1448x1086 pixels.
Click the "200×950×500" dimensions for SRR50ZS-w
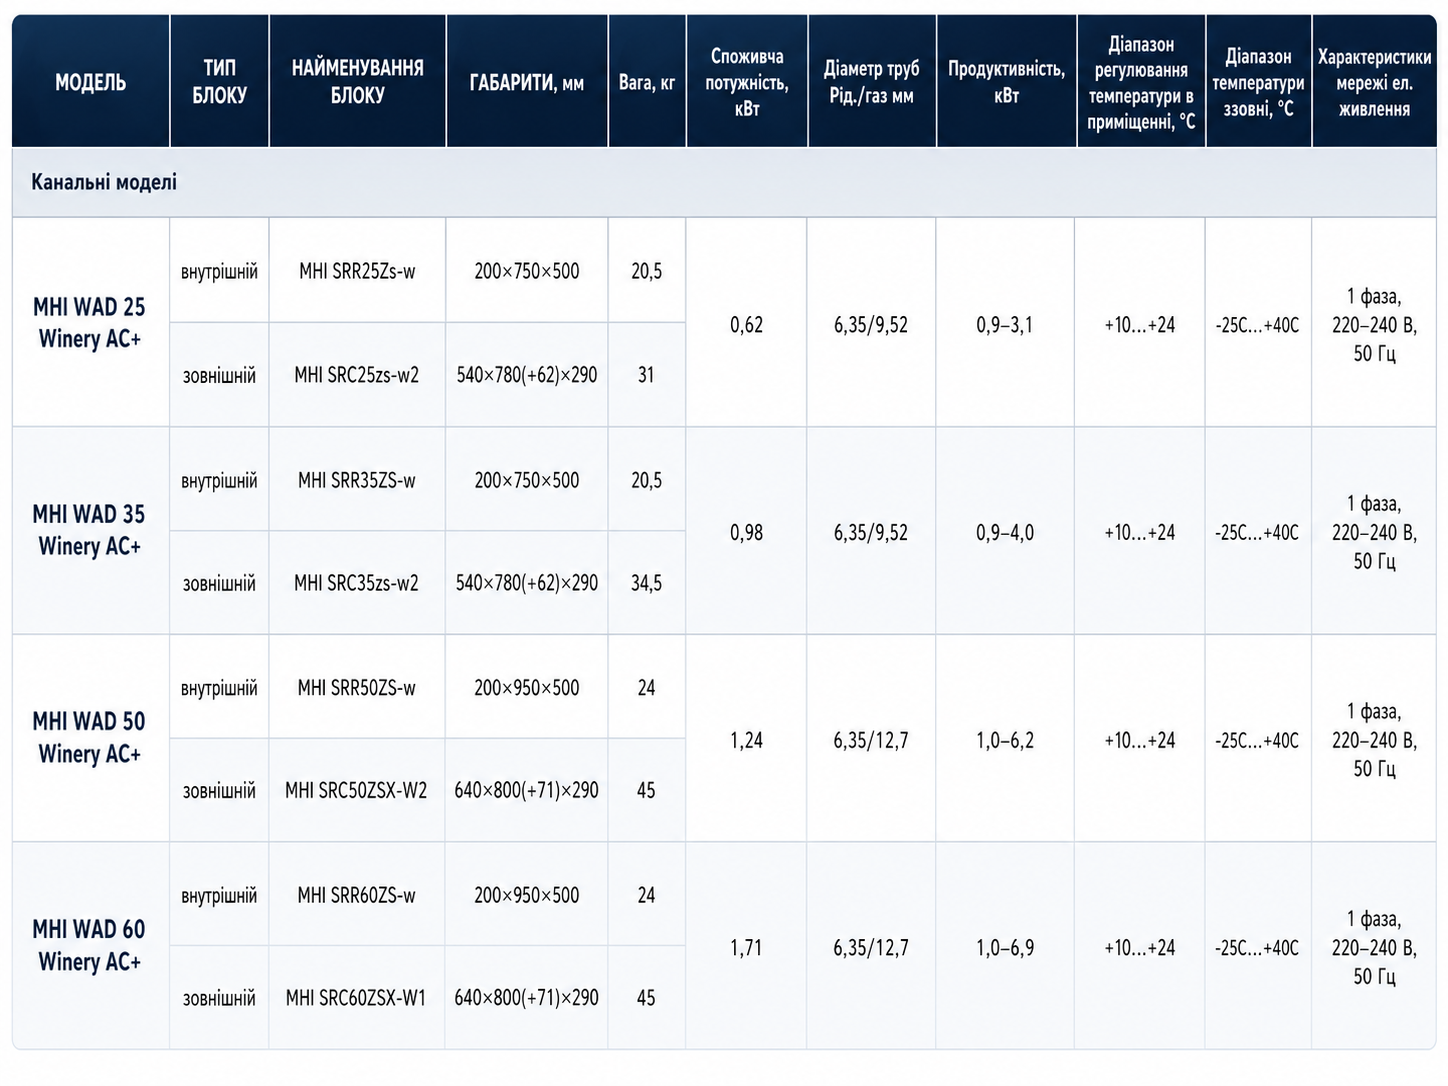527,688
